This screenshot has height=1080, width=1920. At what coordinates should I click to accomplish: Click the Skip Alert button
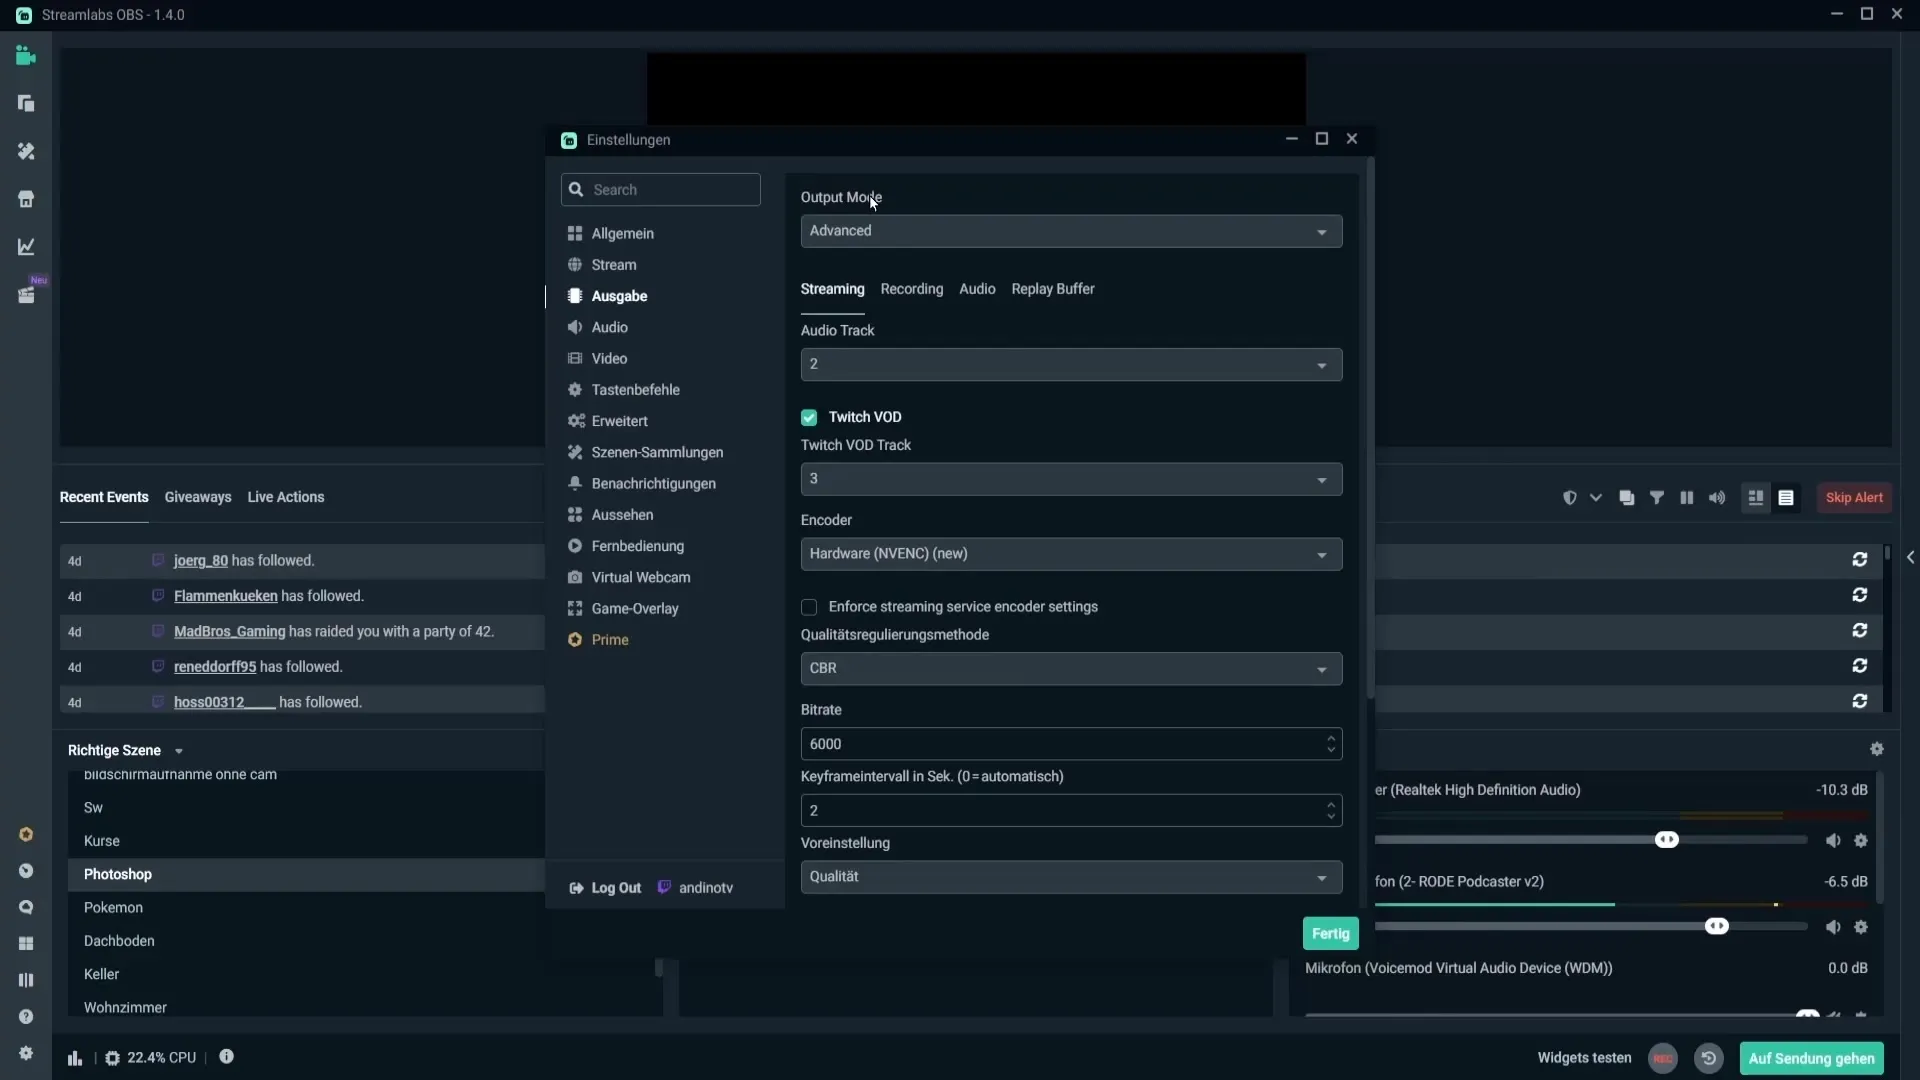coord(1854,498)
